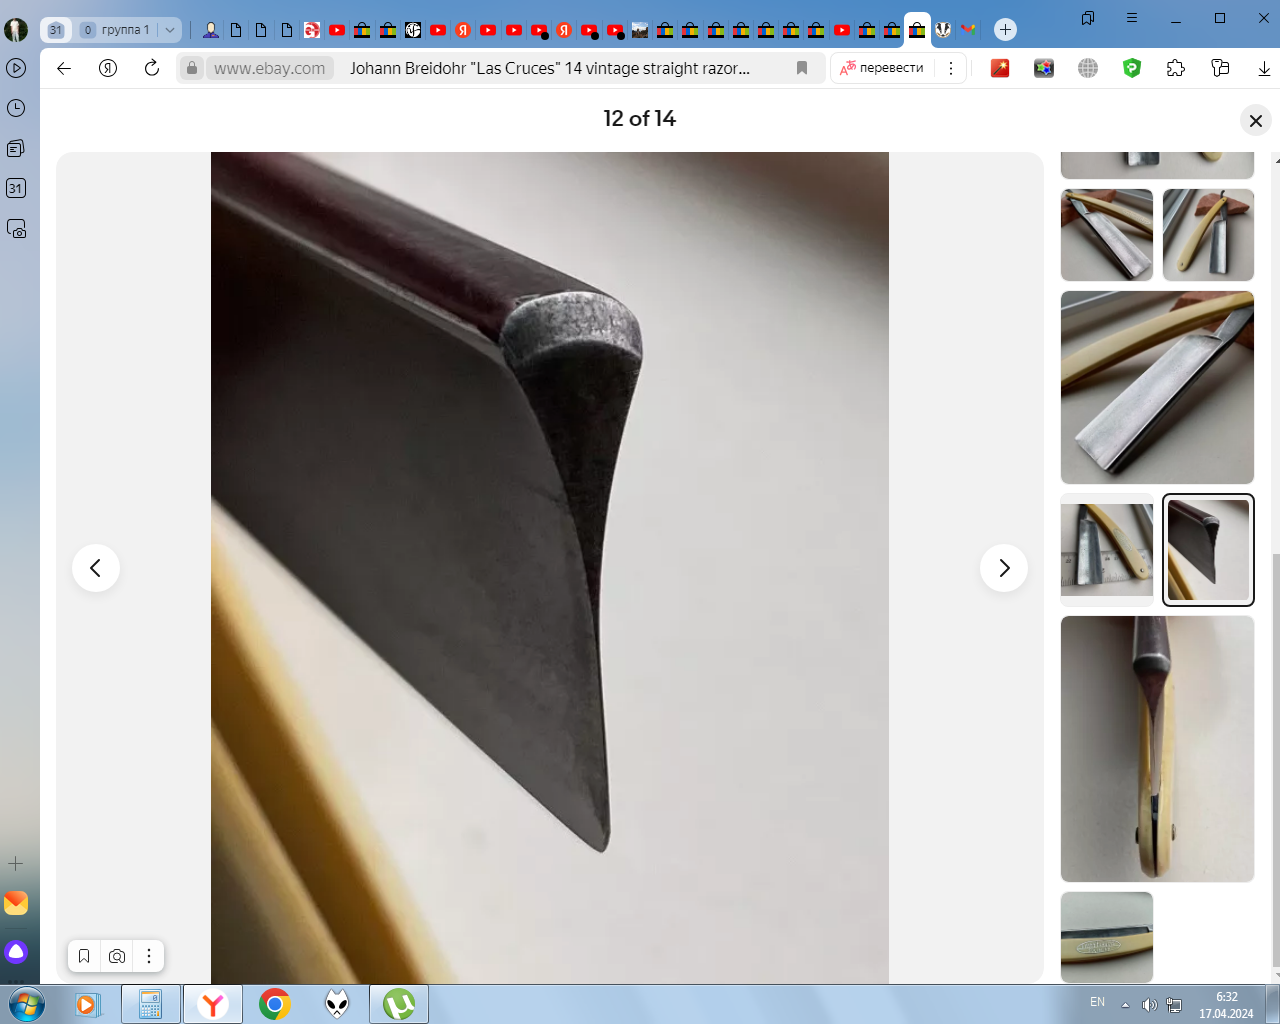Viewport: 1280px width, 1024px height.
Task: Open the extensions puzzle icon
Action: (x=1176, y=68)
